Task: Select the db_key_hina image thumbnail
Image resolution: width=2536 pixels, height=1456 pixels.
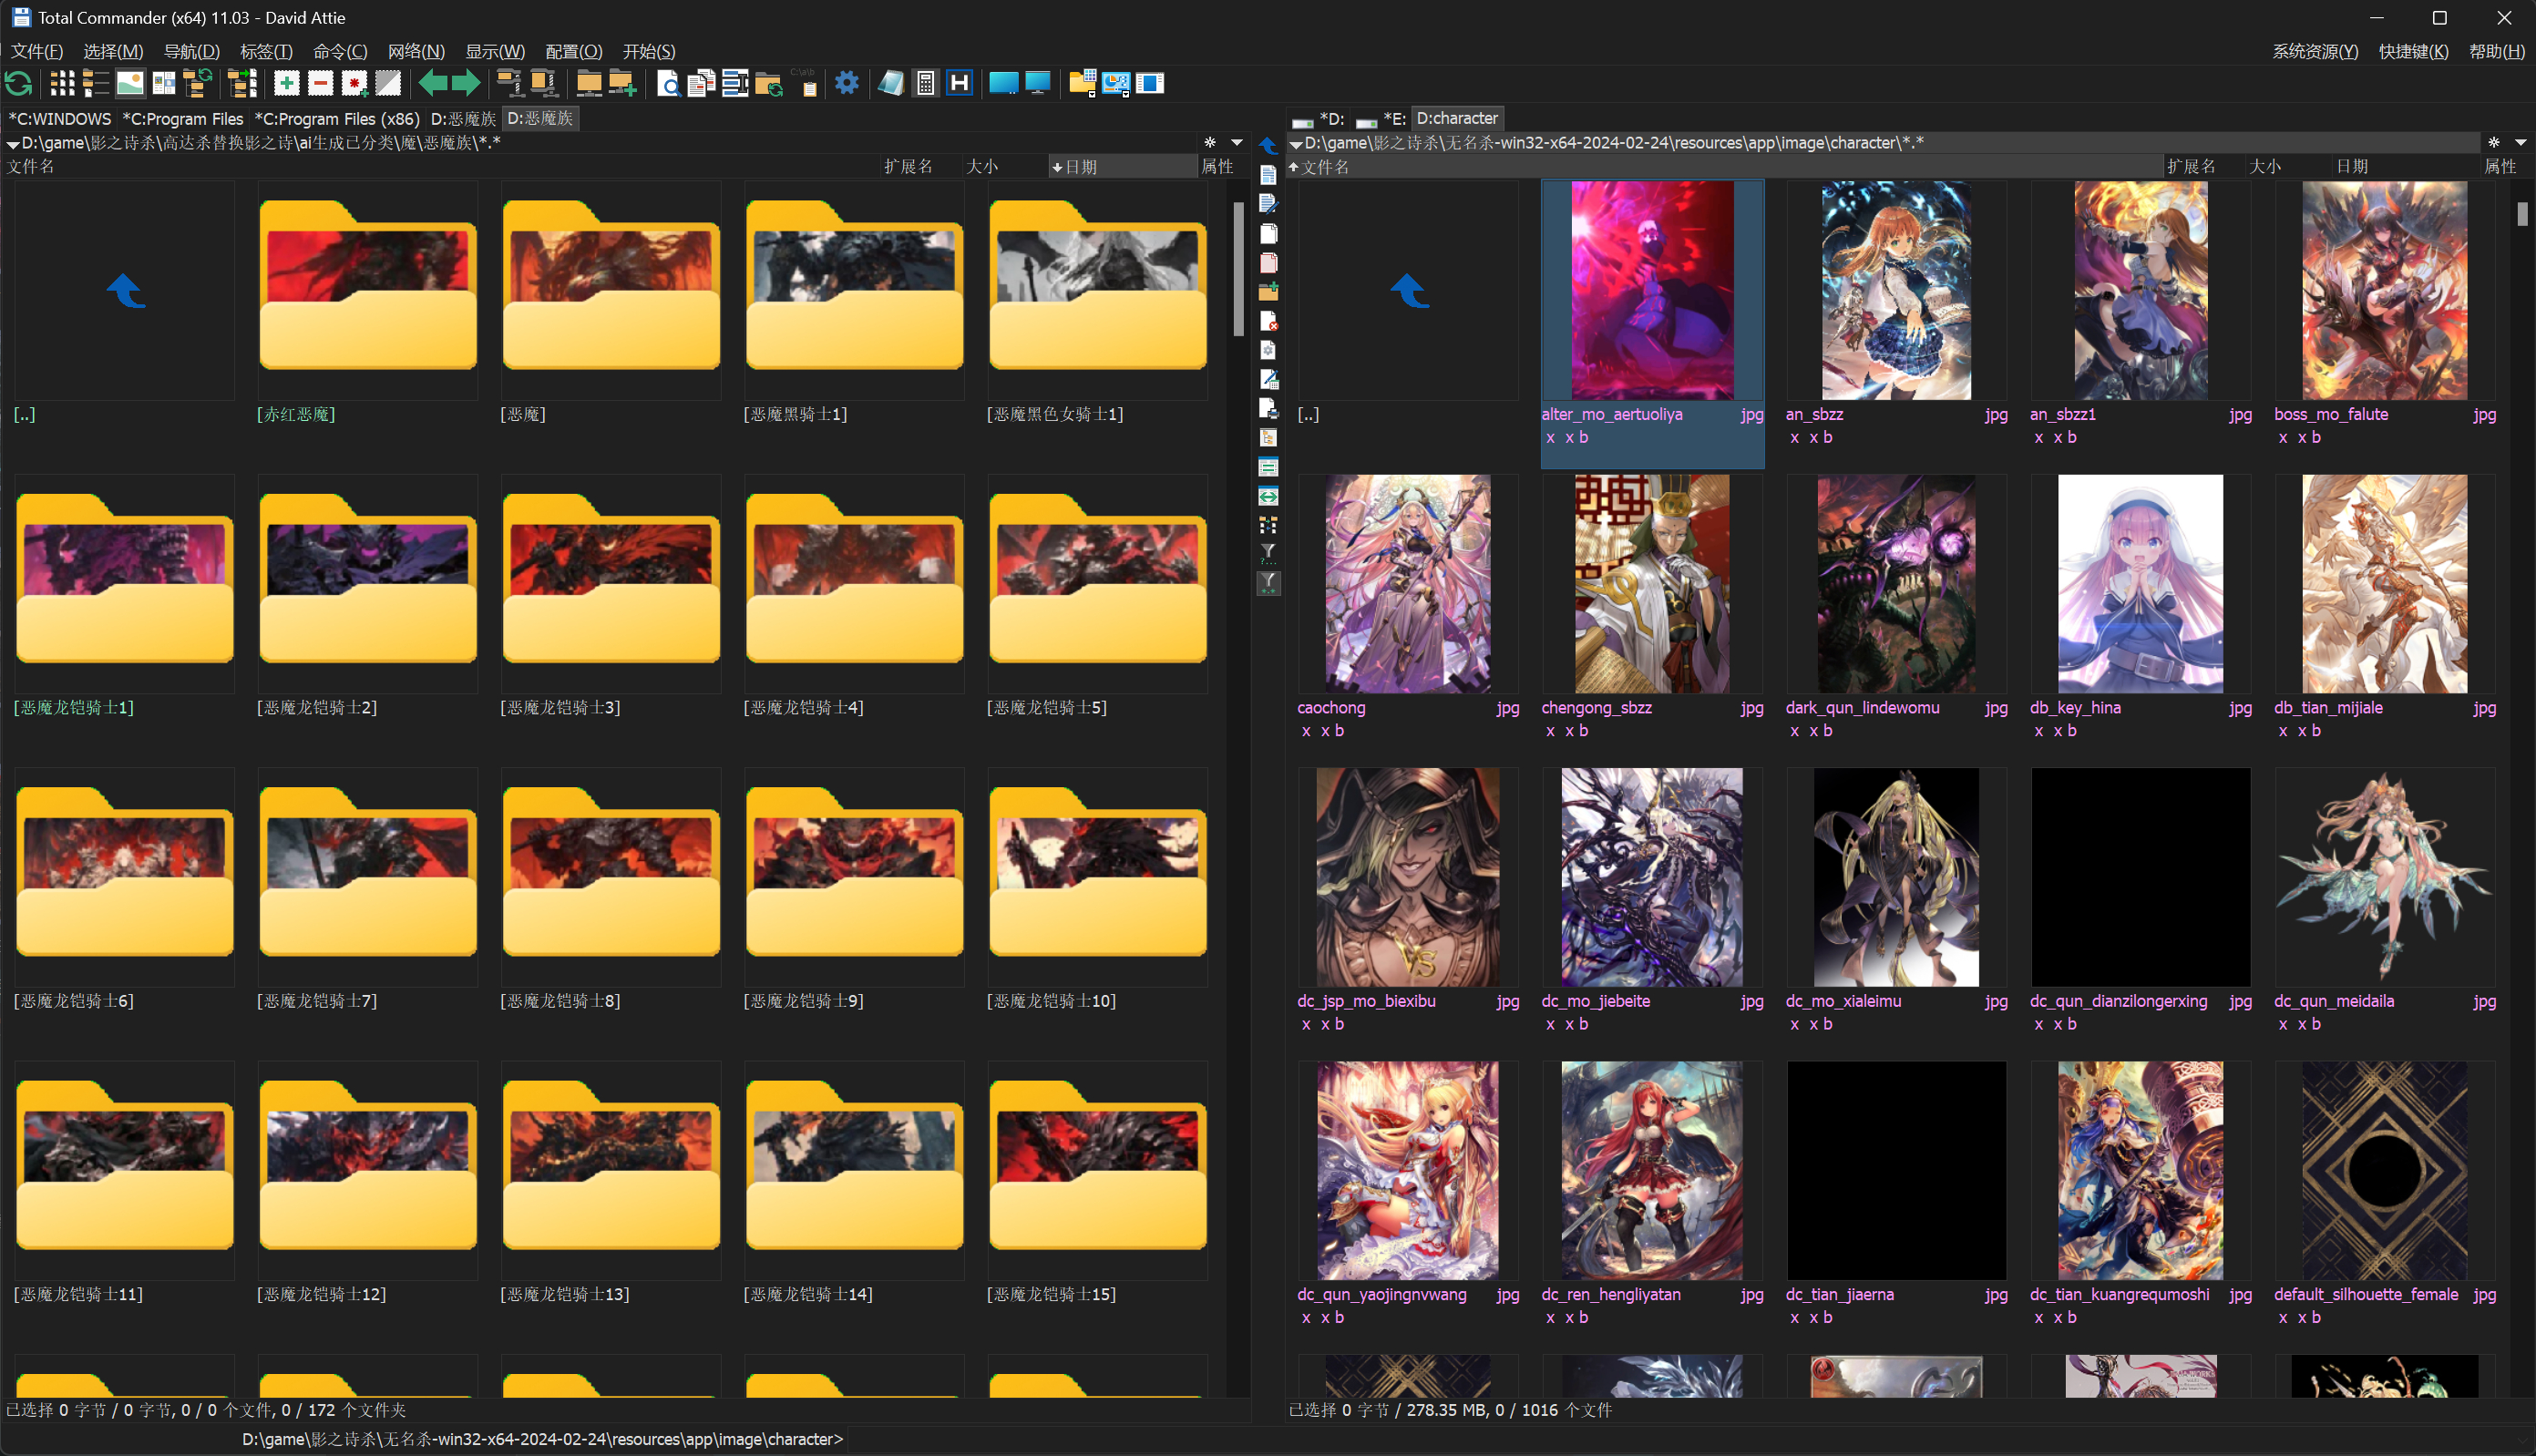Action: tap(2140, 584)
